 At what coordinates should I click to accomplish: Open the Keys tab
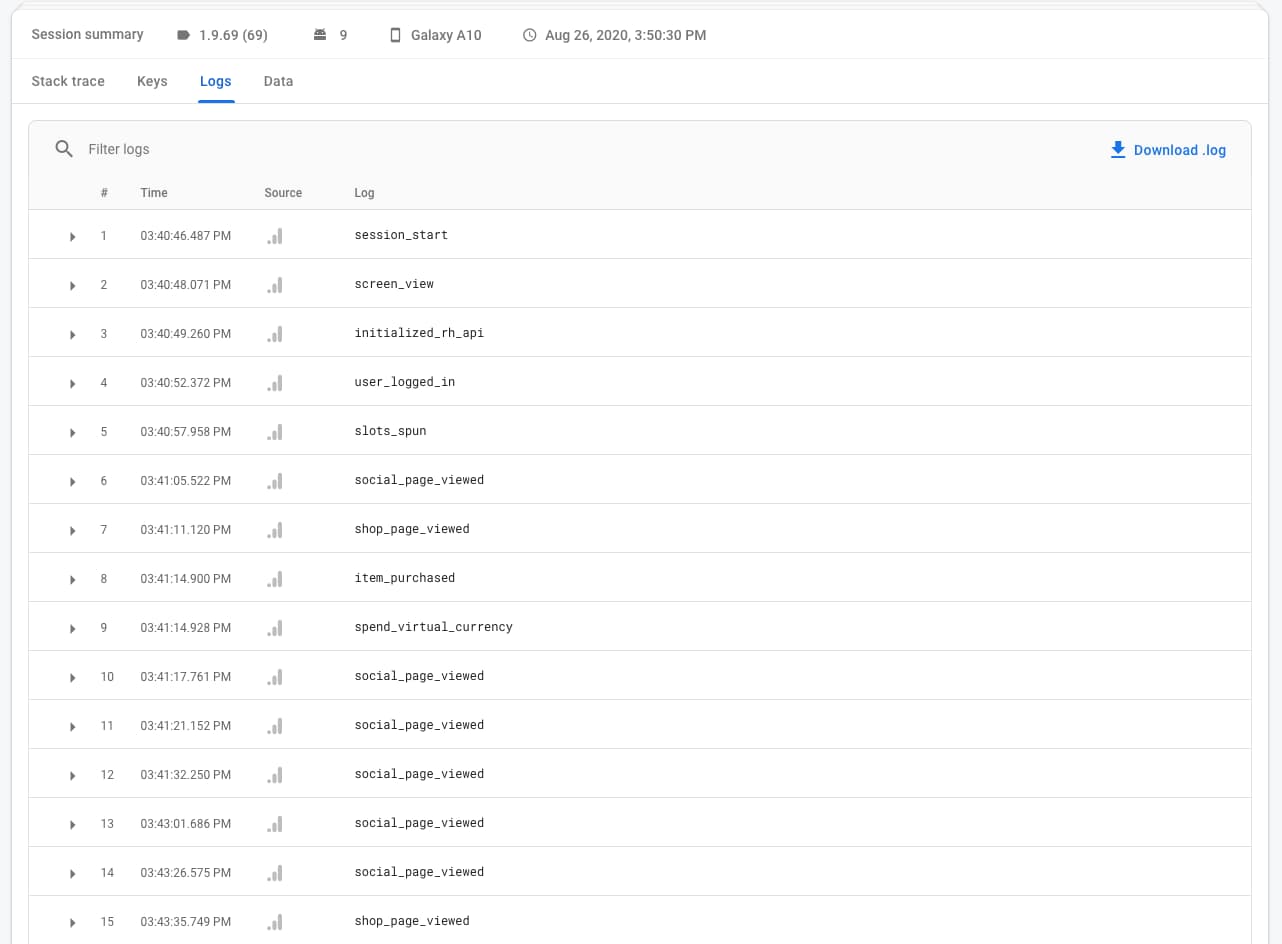coord(152,81)
